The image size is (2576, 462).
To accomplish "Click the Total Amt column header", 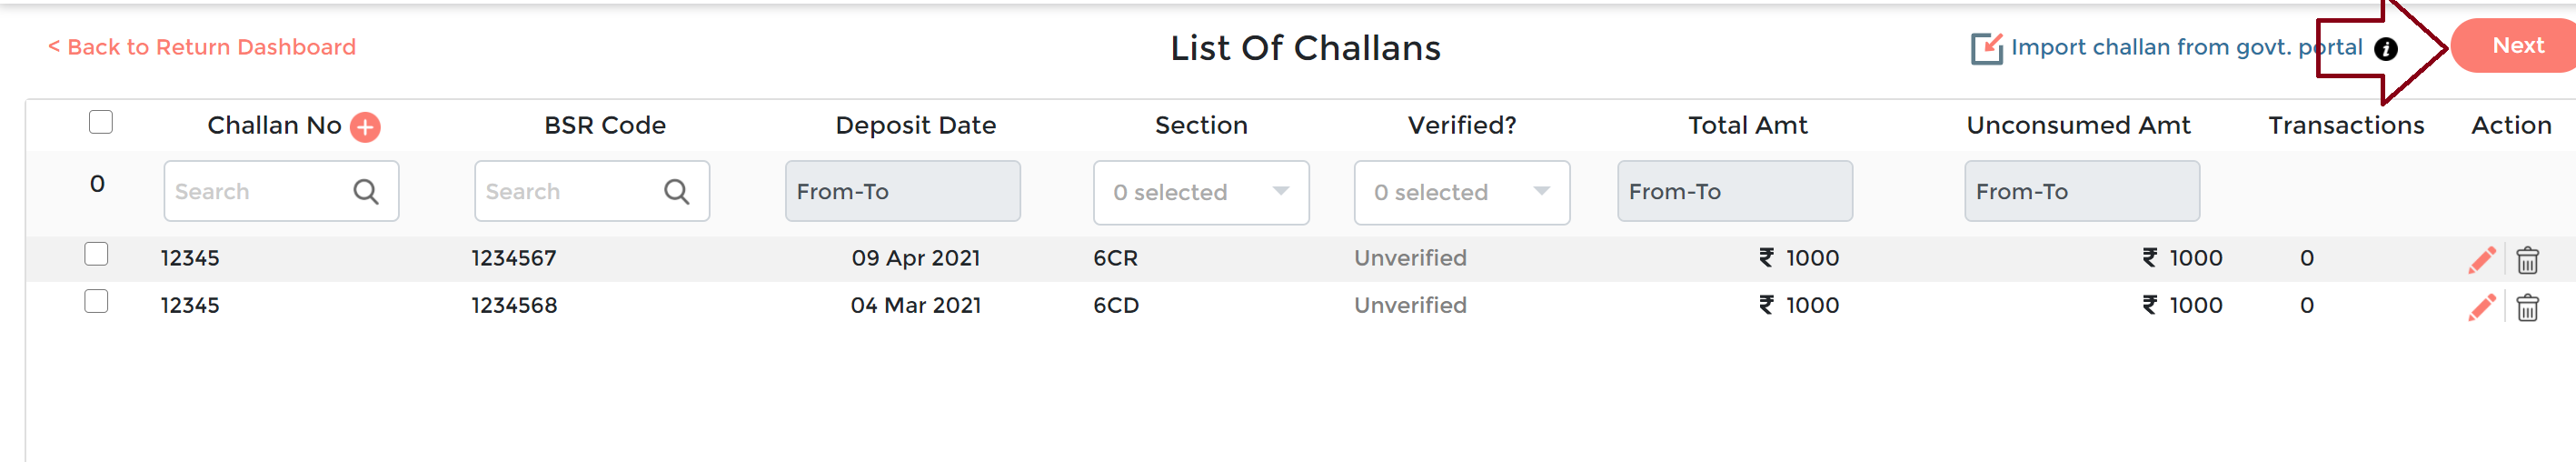I will click(x=1747, y=125).
